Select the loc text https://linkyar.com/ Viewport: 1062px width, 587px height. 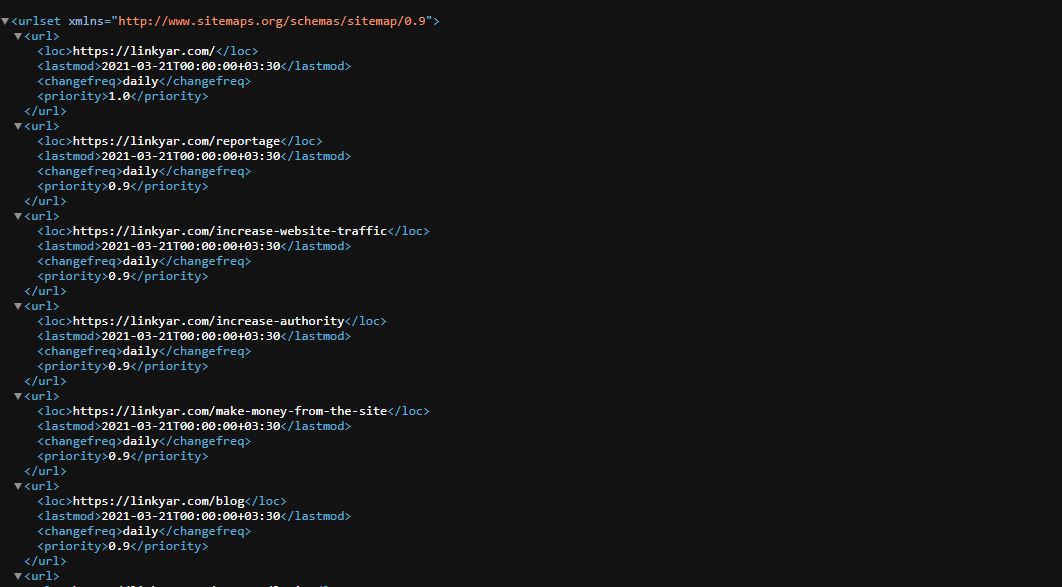144,51
